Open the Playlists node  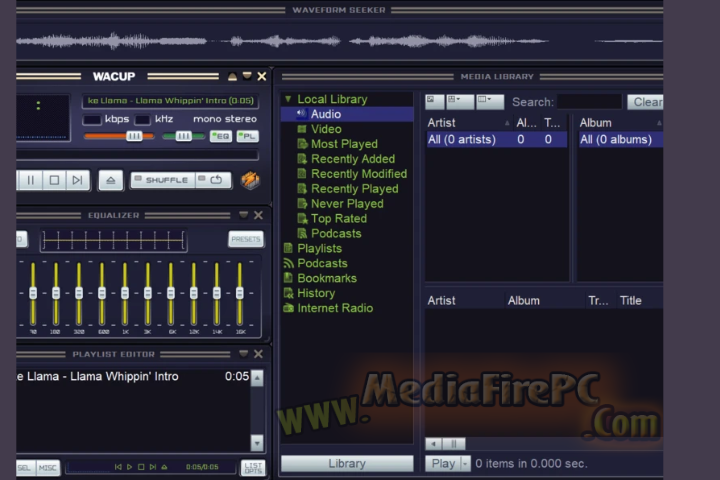(x=319, y=248)
